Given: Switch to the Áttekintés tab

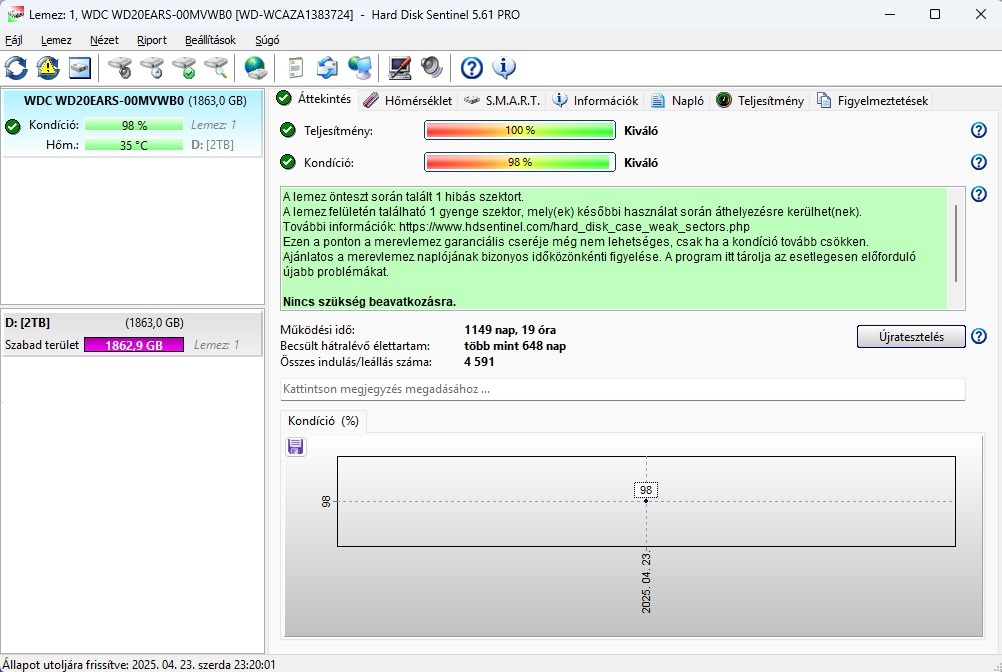Looking at the screenshot, I should click(315, 99).
